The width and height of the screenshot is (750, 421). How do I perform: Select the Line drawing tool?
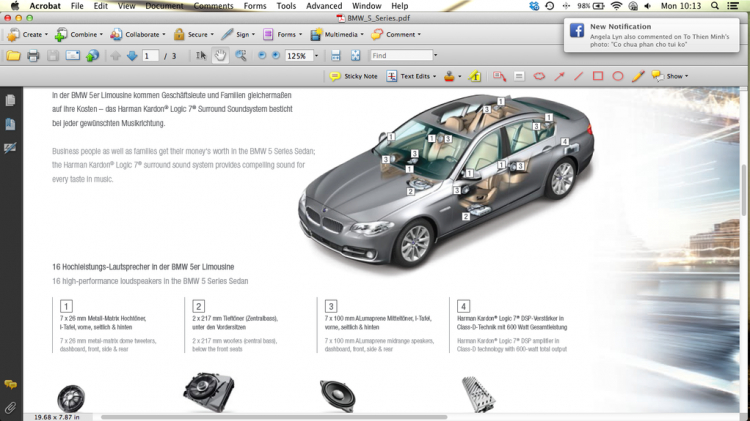click(x=578, y=76)
